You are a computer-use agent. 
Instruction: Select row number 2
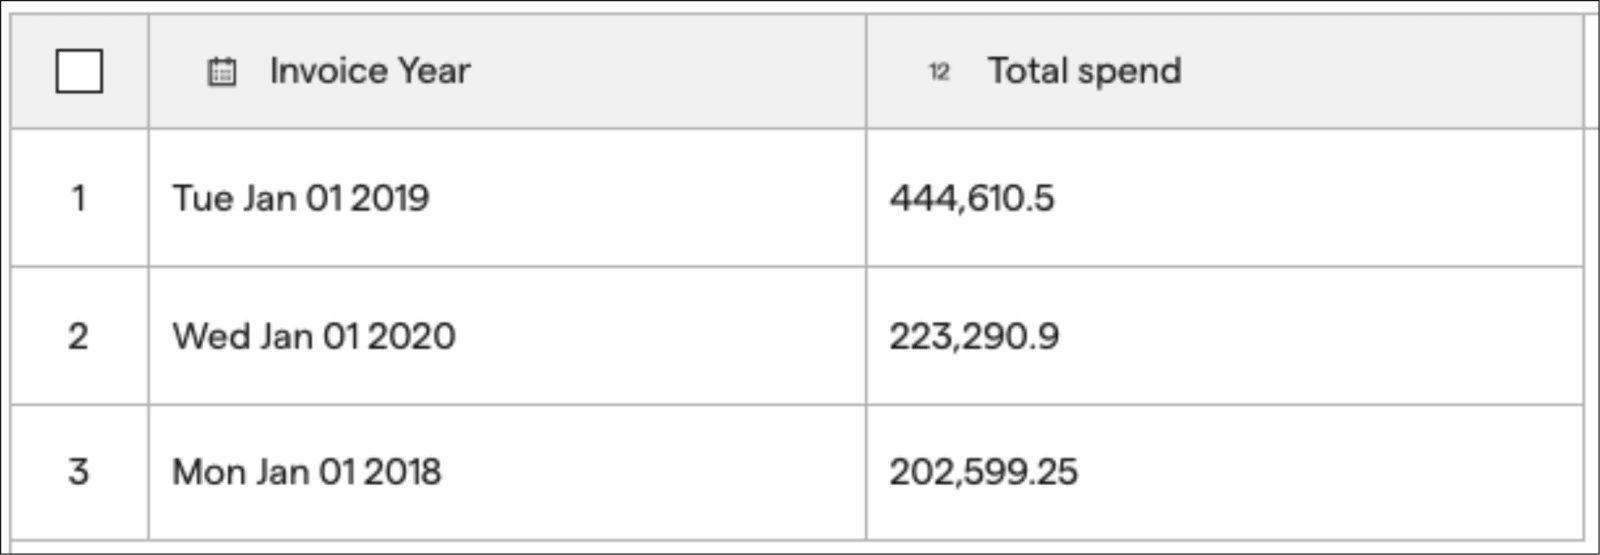[79, 336]
